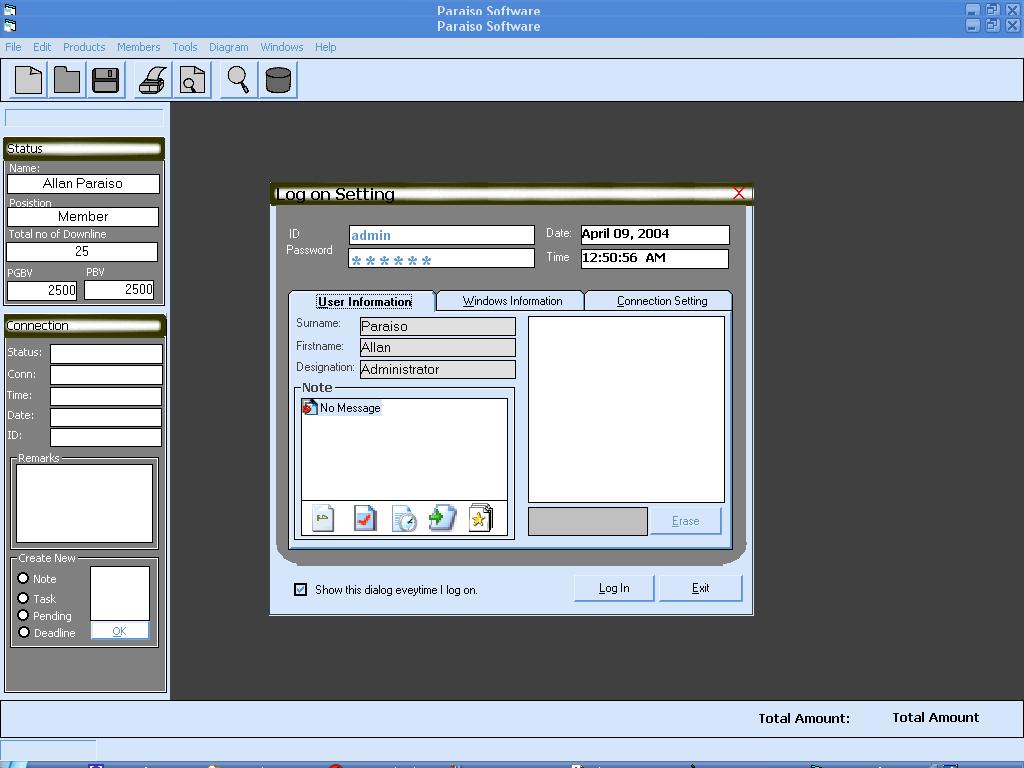Click the key document icon under Note

(323, 519)
